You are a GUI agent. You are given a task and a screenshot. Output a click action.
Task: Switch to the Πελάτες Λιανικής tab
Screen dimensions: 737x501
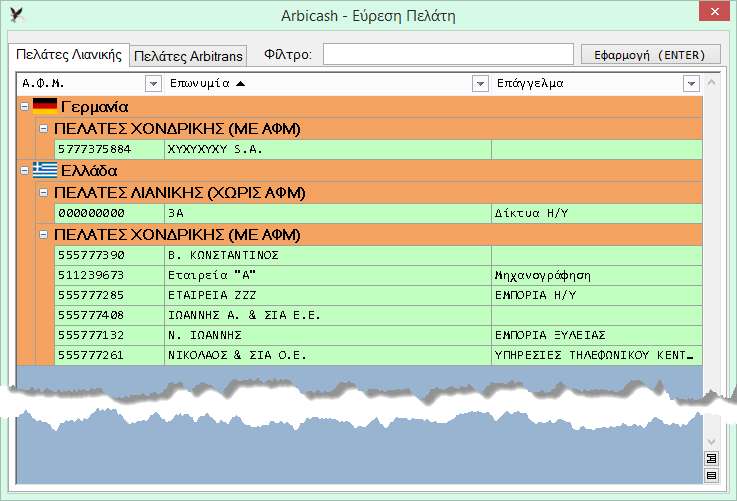coord(69,55)
